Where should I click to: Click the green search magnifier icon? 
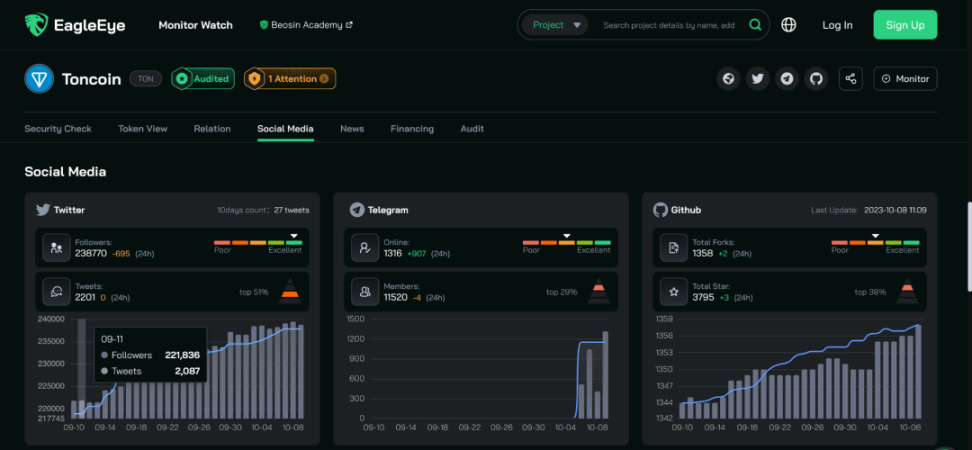(x=756, y=25)
